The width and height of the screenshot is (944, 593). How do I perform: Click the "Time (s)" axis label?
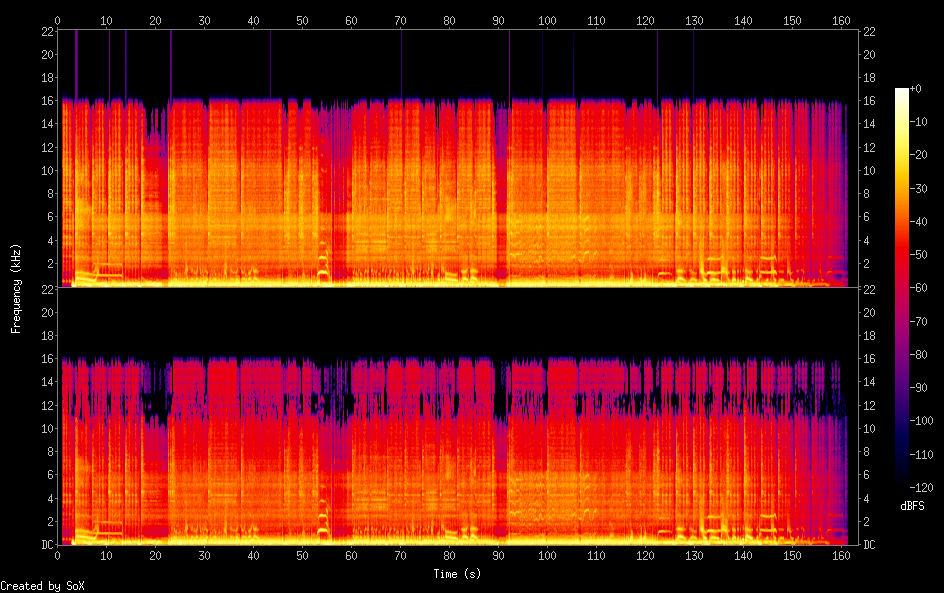(x=459, y=574)
